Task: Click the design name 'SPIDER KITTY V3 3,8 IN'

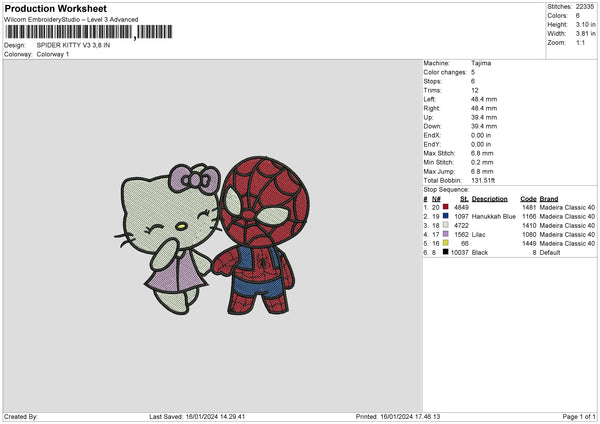Action: 73,45
